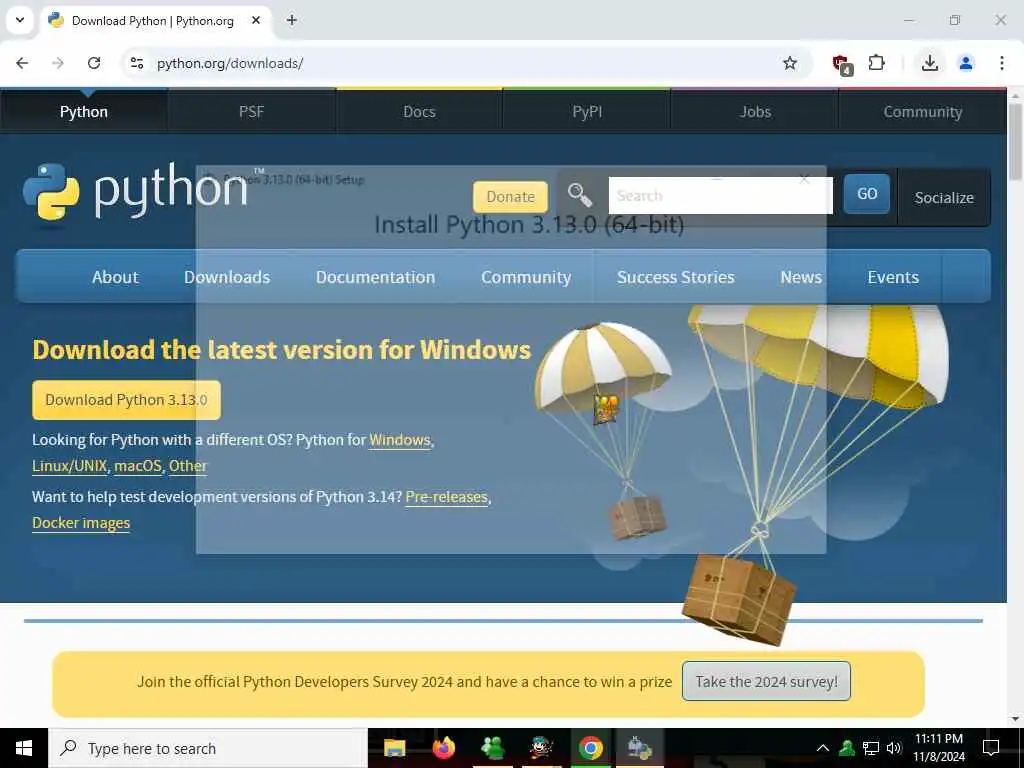Viewport: 1024px width, 768px height.
Task: Close the Download Python tab
Action: pos(256,20)
